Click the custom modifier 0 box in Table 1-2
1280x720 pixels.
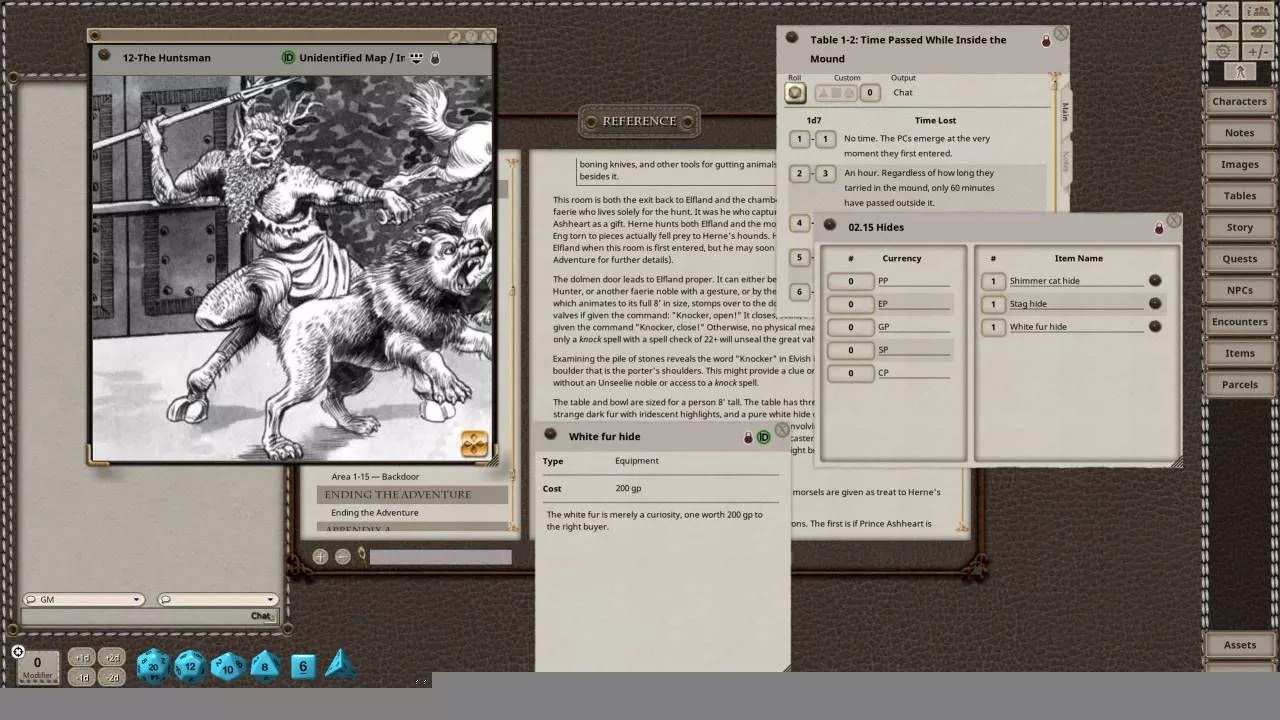coord(870,93)
